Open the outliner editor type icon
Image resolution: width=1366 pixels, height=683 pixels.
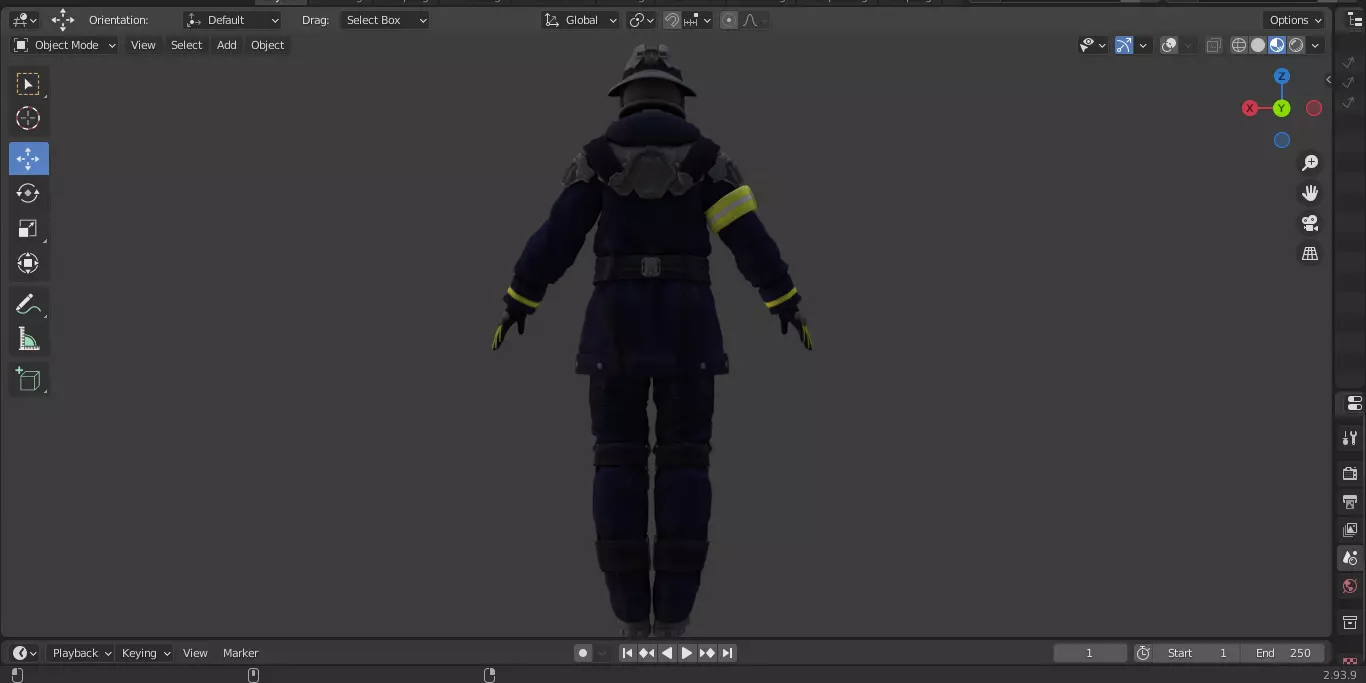(x=1354, y=20)
